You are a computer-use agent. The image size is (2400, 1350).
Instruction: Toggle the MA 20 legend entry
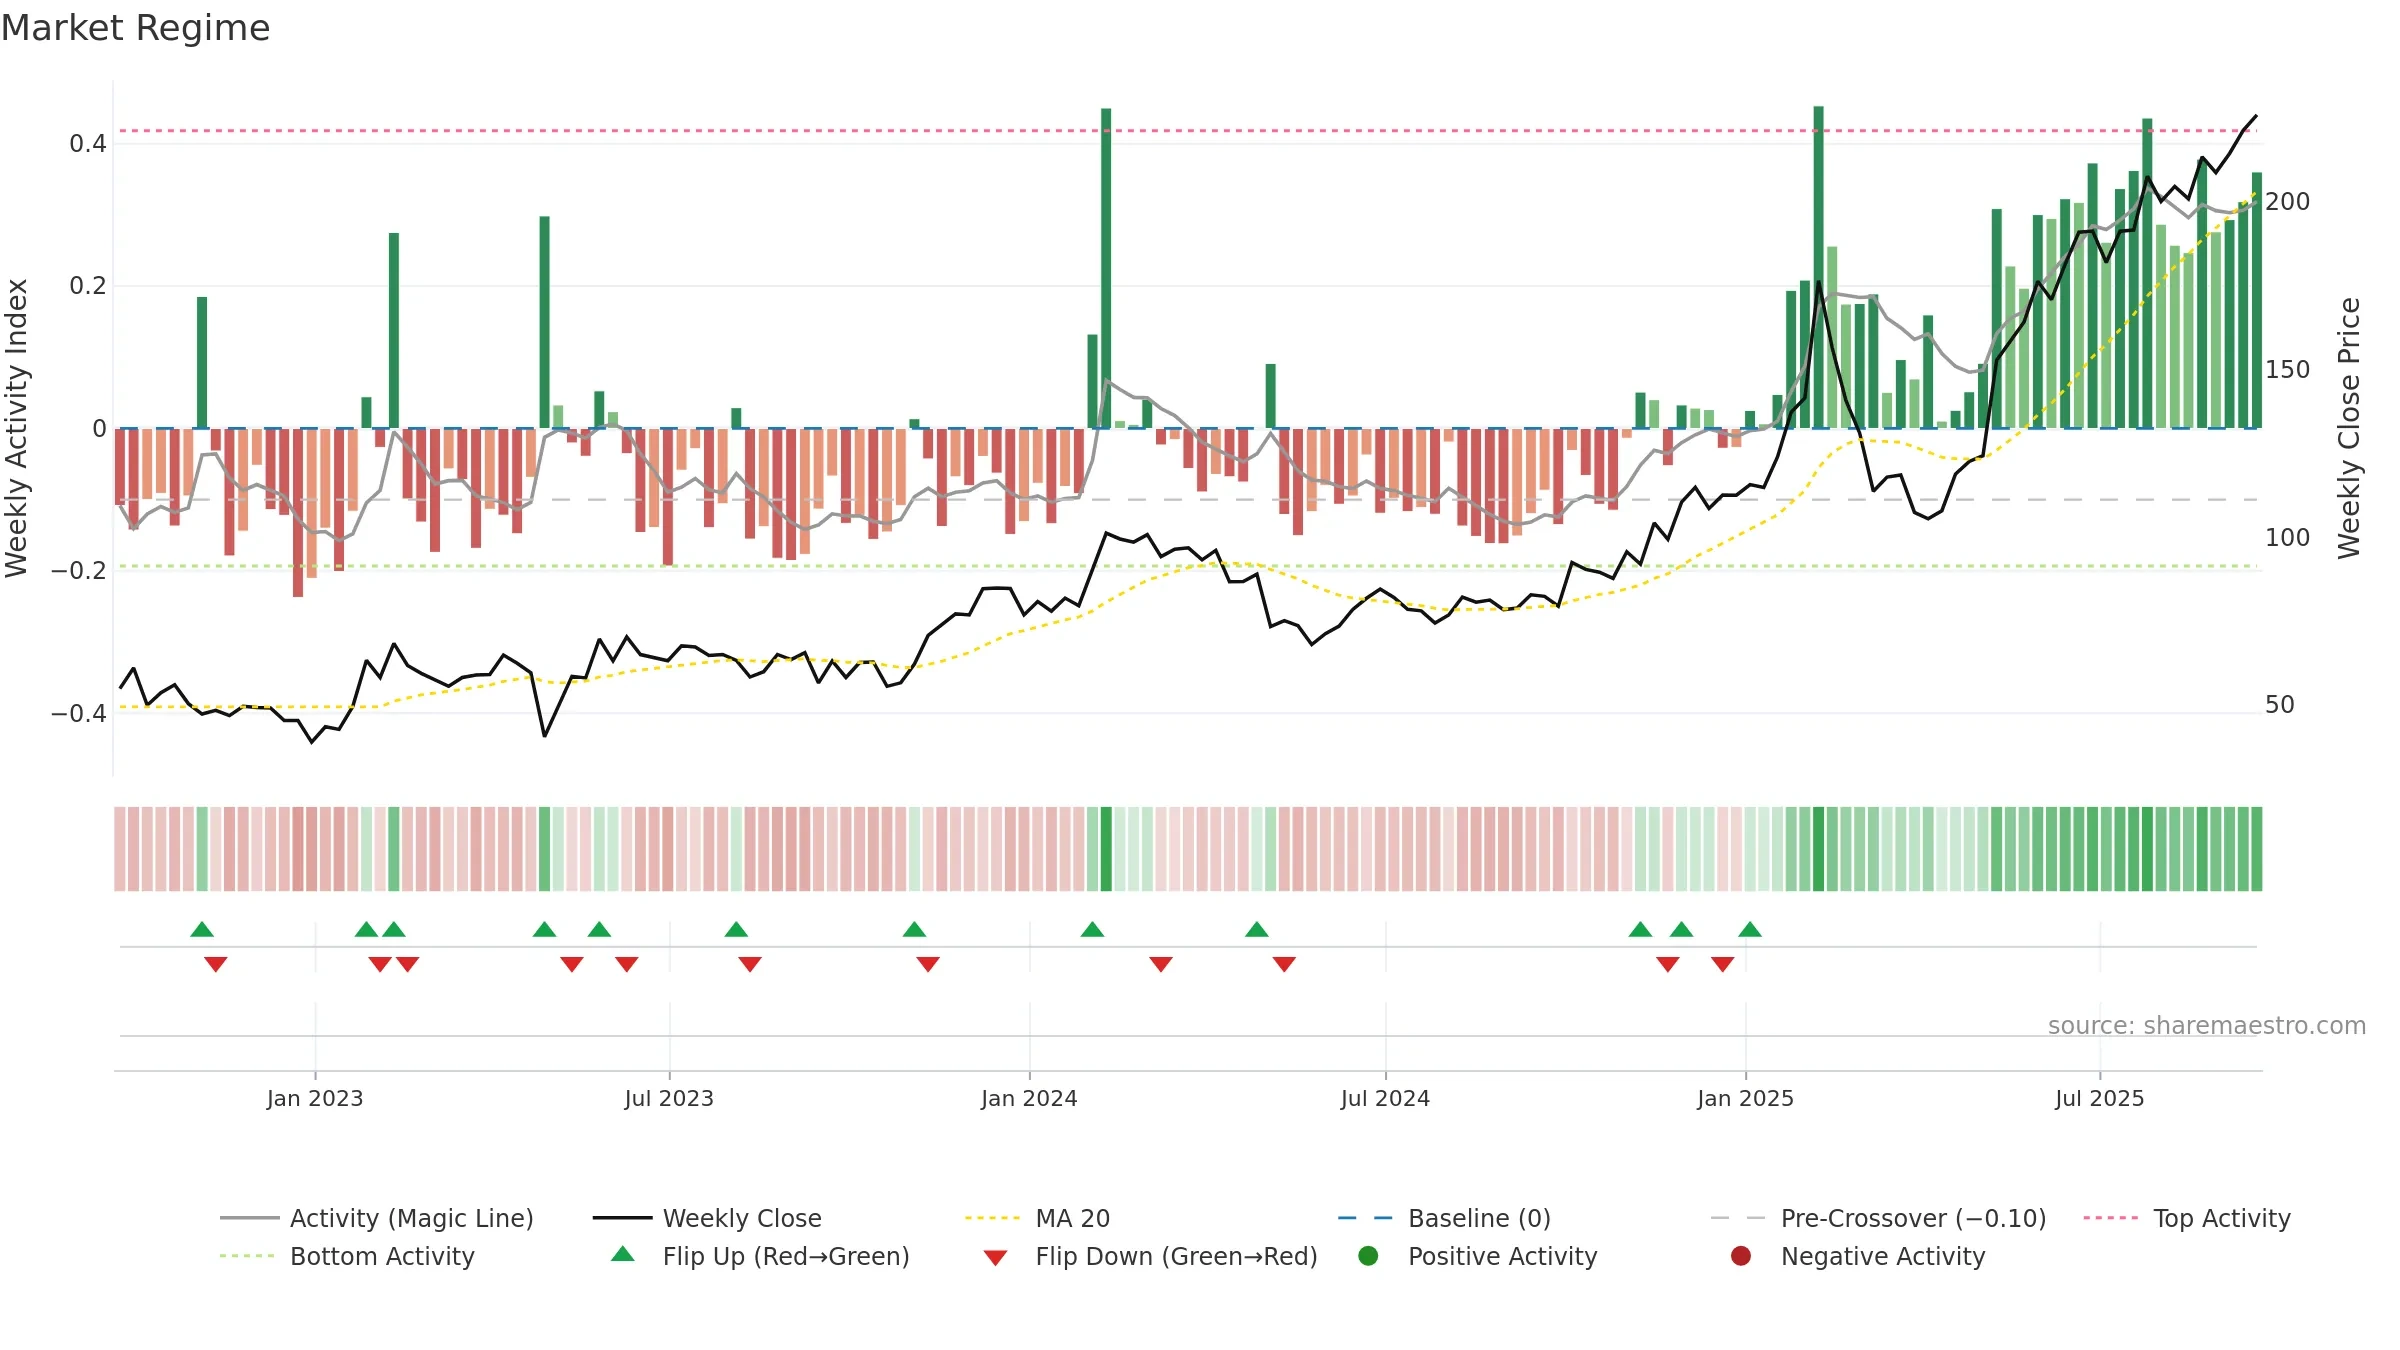click(x=1037, y=1218)
